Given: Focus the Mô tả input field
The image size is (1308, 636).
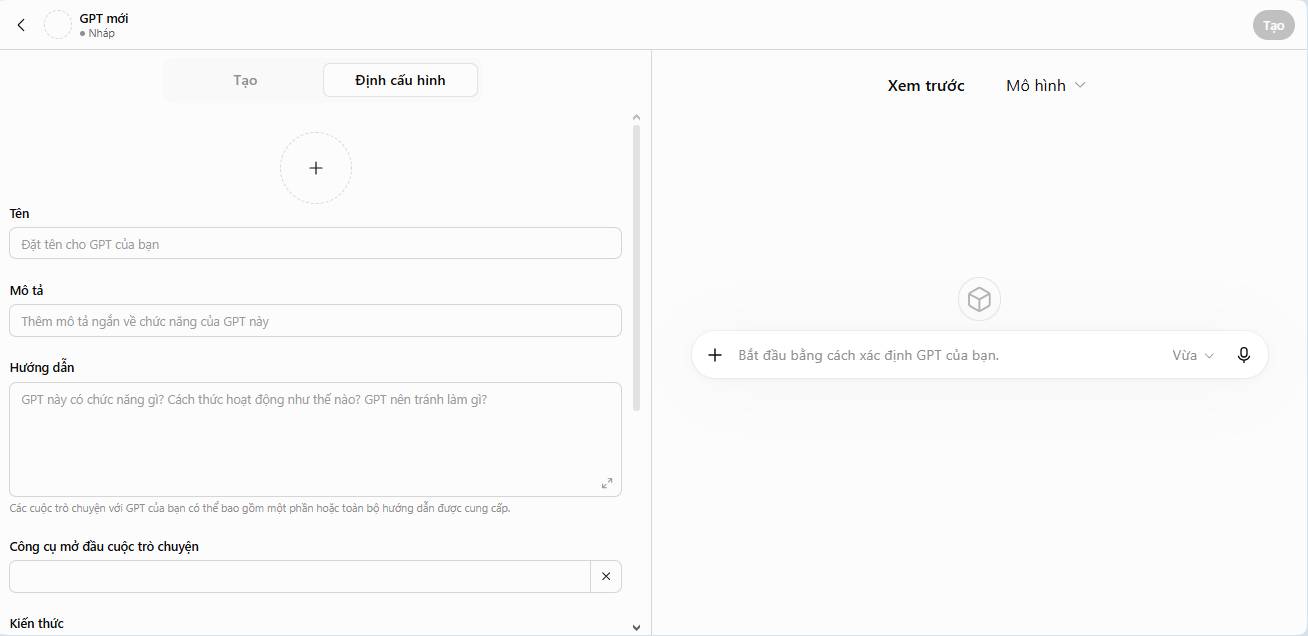Looking at the screenshot, I should pyautogui.click(x=315, y=321).
